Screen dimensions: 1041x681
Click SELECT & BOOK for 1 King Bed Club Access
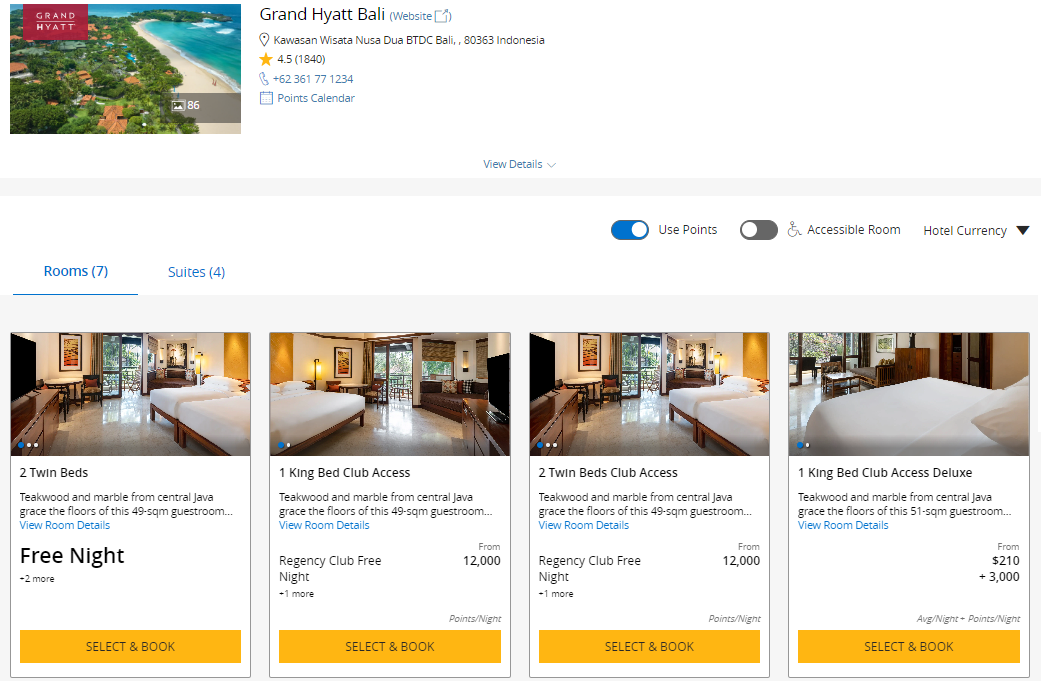389,646
